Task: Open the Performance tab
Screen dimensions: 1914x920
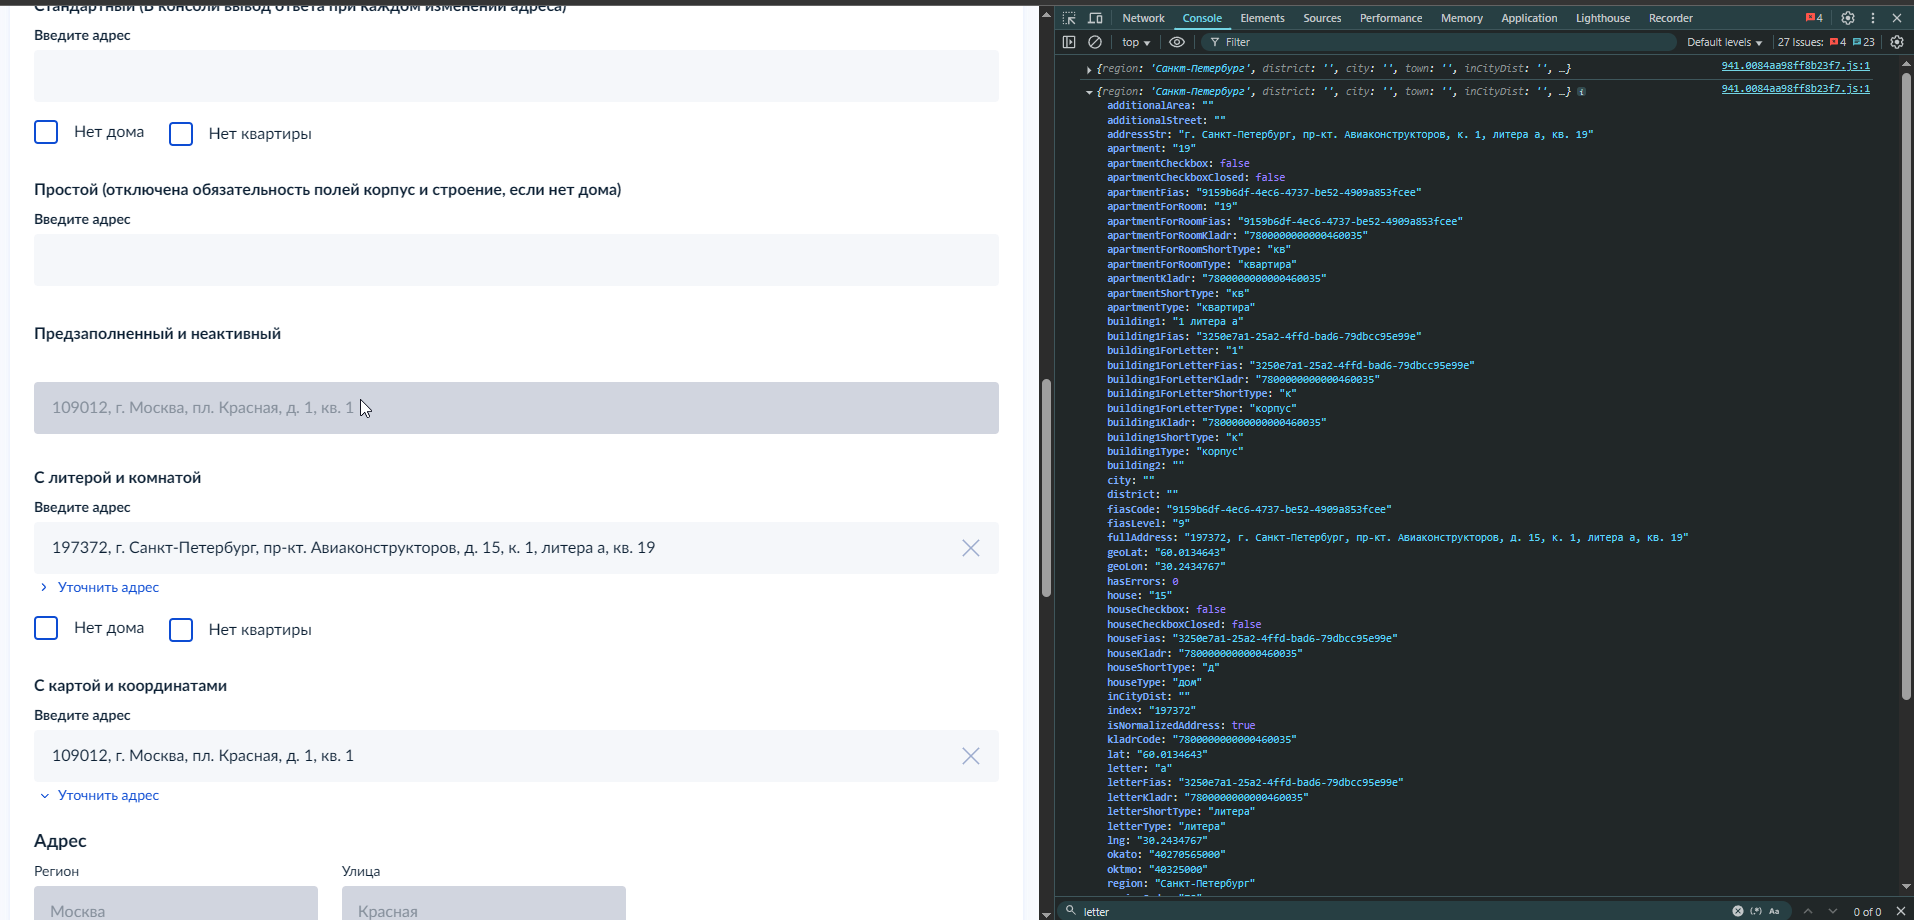Action: pos(1391,18)
